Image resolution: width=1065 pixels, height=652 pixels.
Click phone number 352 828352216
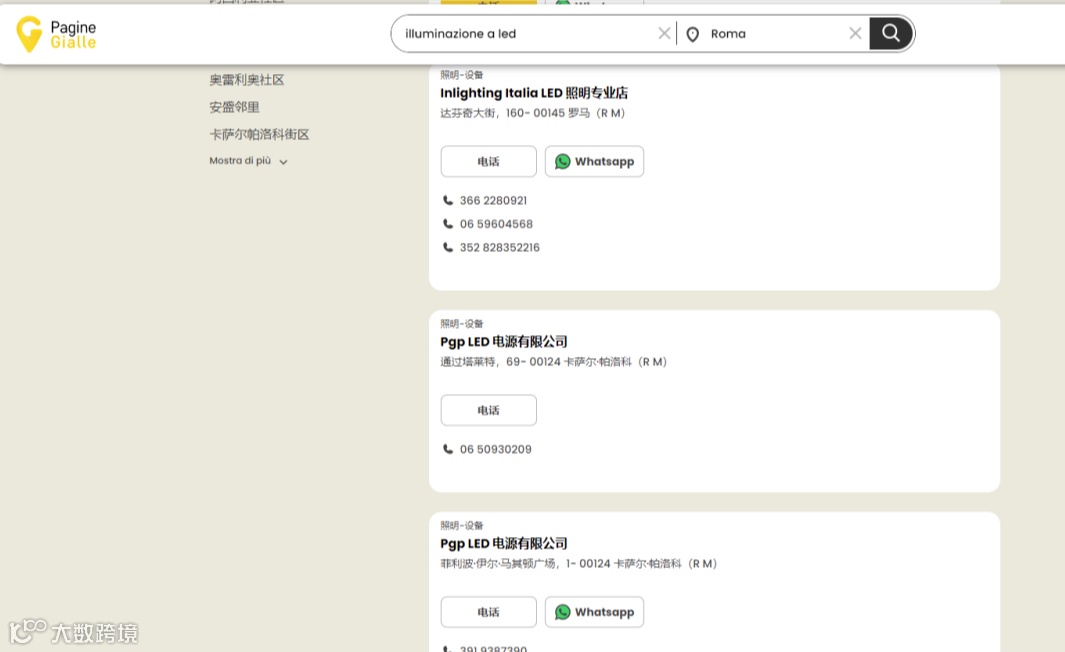point(499,248)
